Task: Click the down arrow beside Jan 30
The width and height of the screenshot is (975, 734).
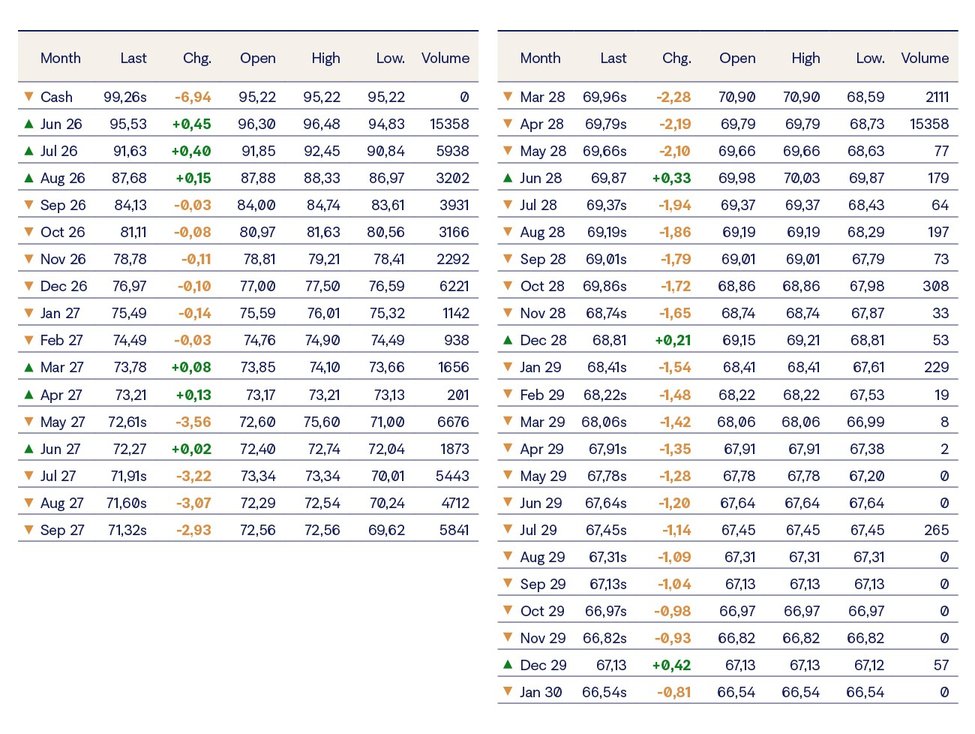Action: click(x=507, y=692)
